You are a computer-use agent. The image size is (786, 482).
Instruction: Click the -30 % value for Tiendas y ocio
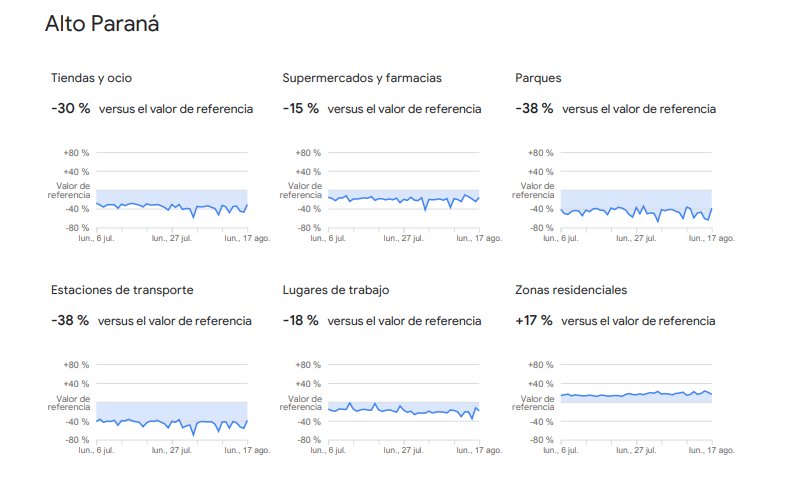(70, 108)
